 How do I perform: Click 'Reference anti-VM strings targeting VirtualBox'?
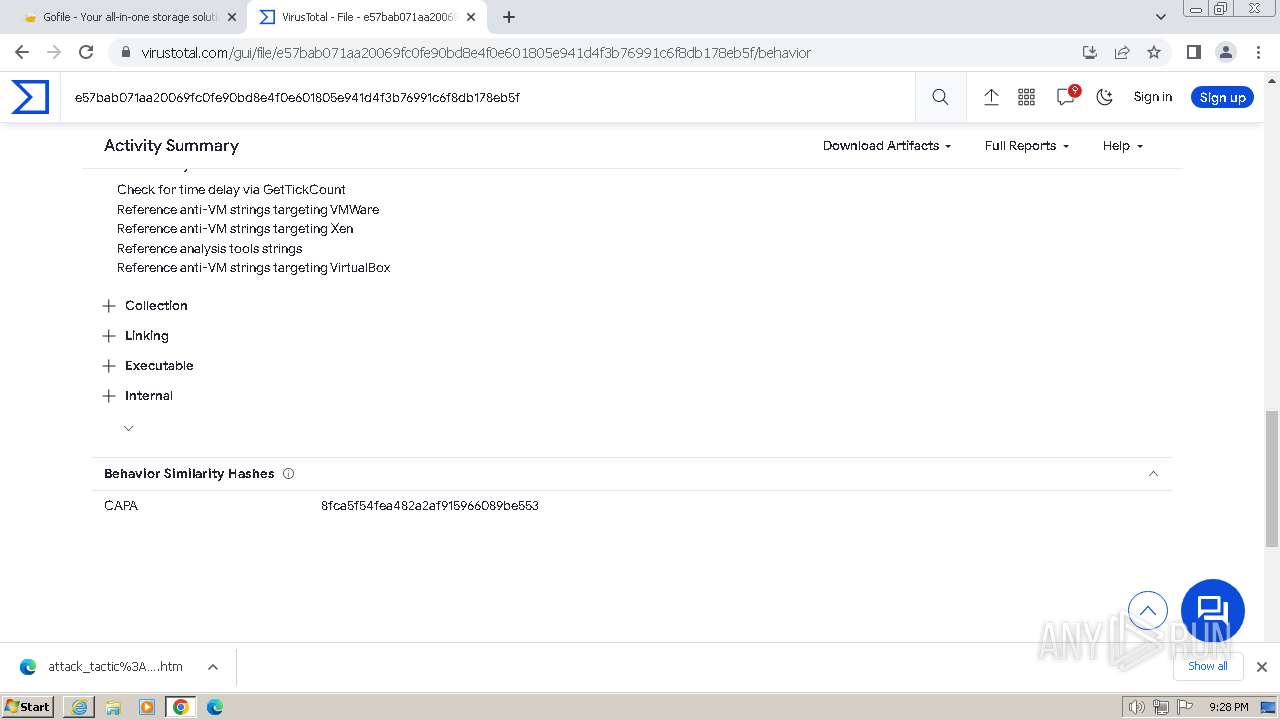point(253,268)
